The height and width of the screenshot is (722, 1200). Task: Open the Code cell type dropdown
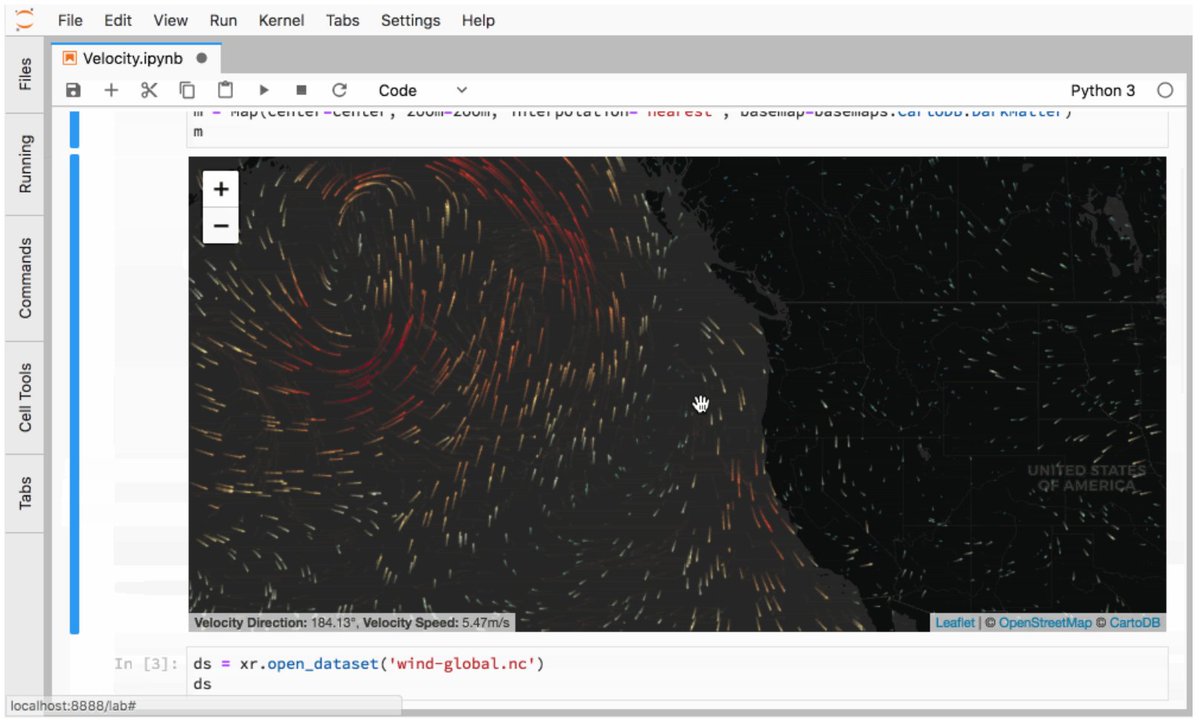[422, 90]
